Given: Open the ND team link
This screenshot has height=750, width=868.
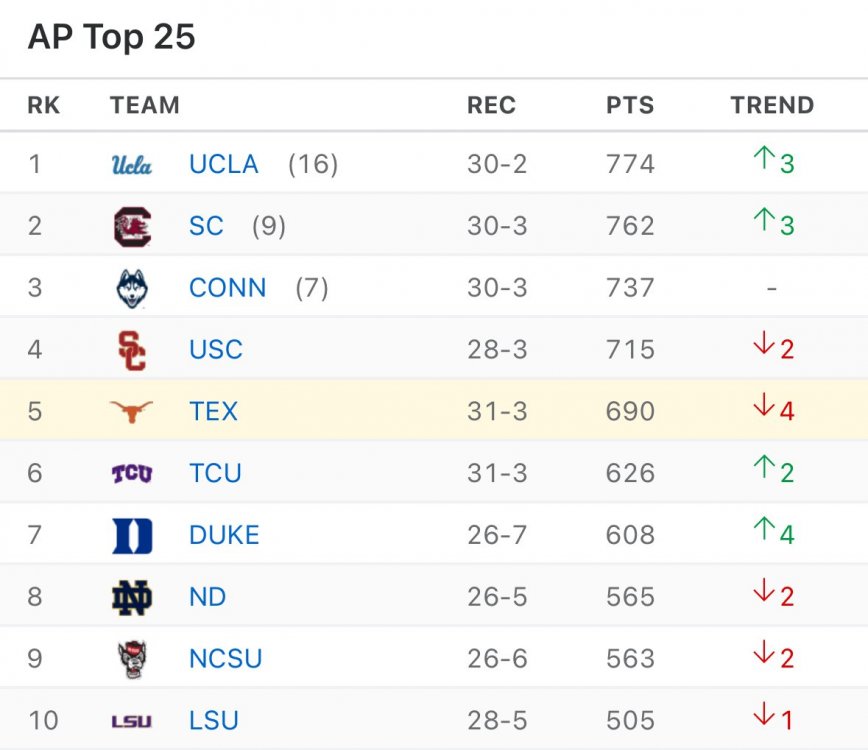Looking at the screenshot, I should (x=208, y=597).
